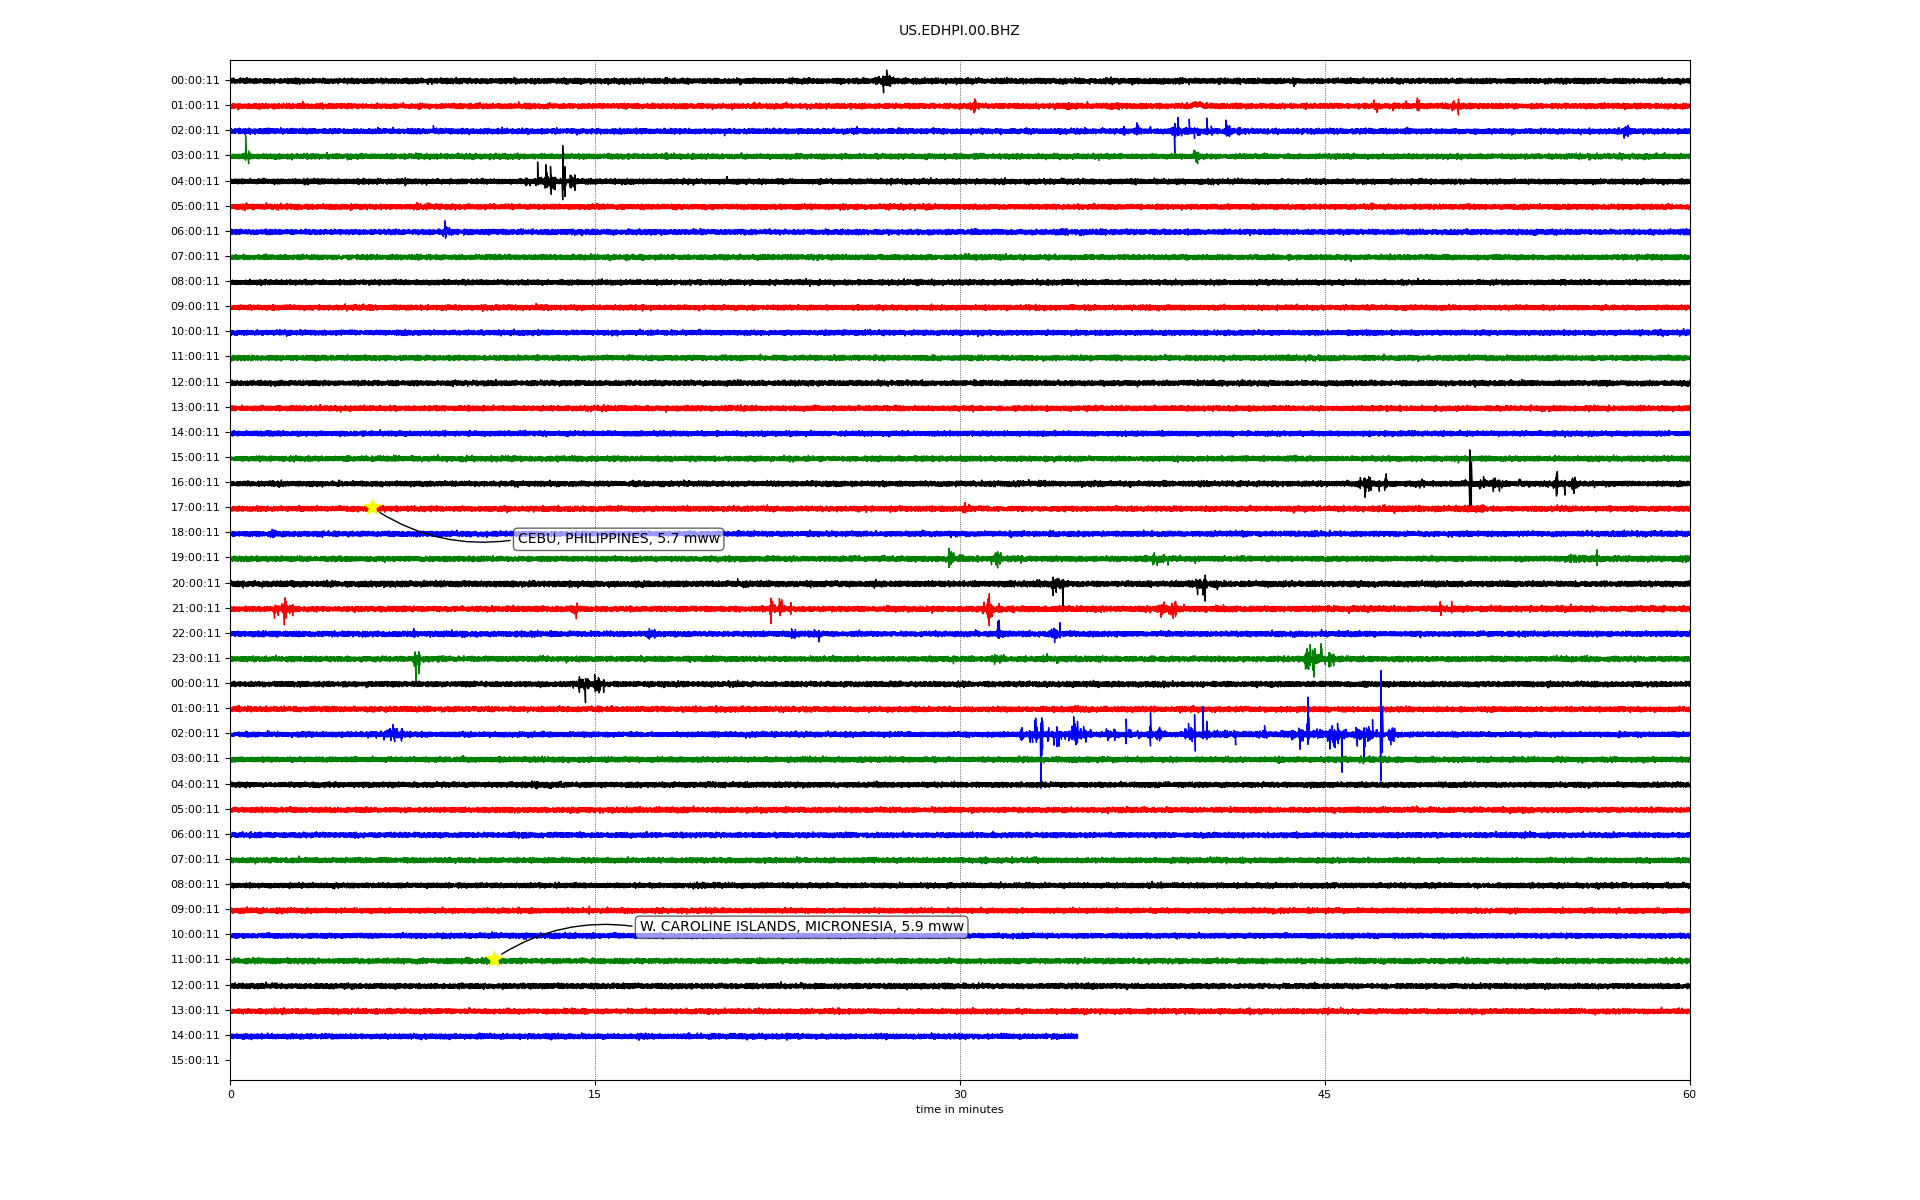The image size is (1920, 1200).
Task: Click the yellow star on Caroline Islands event
Action: 494,959
